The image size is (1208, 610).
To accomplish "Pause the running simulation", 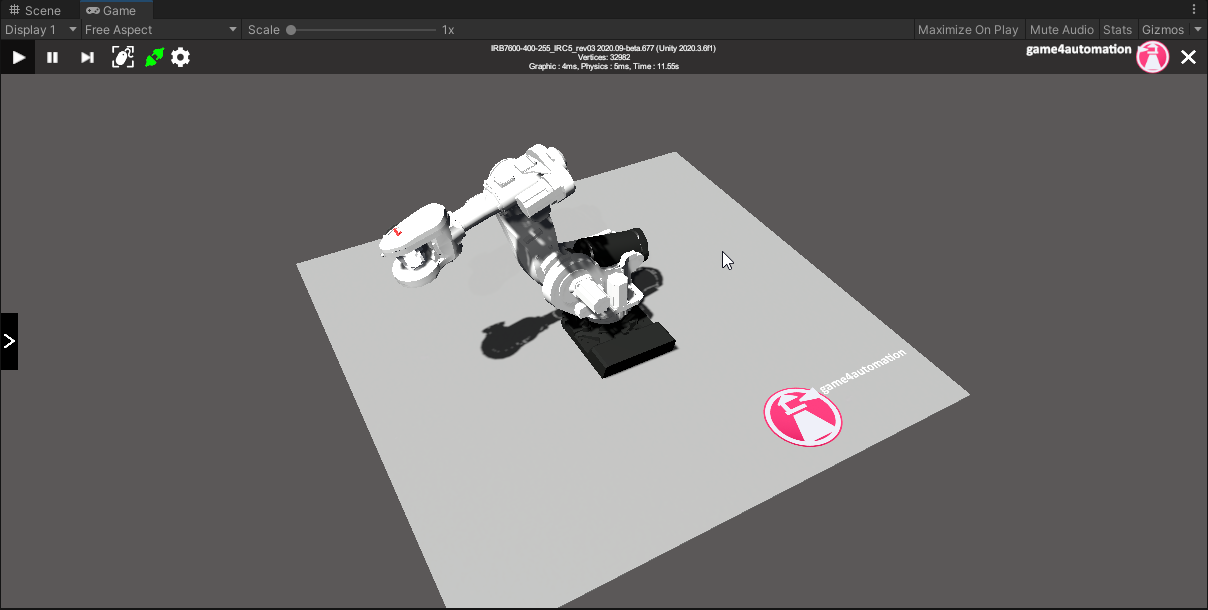I will pos(52,57).
